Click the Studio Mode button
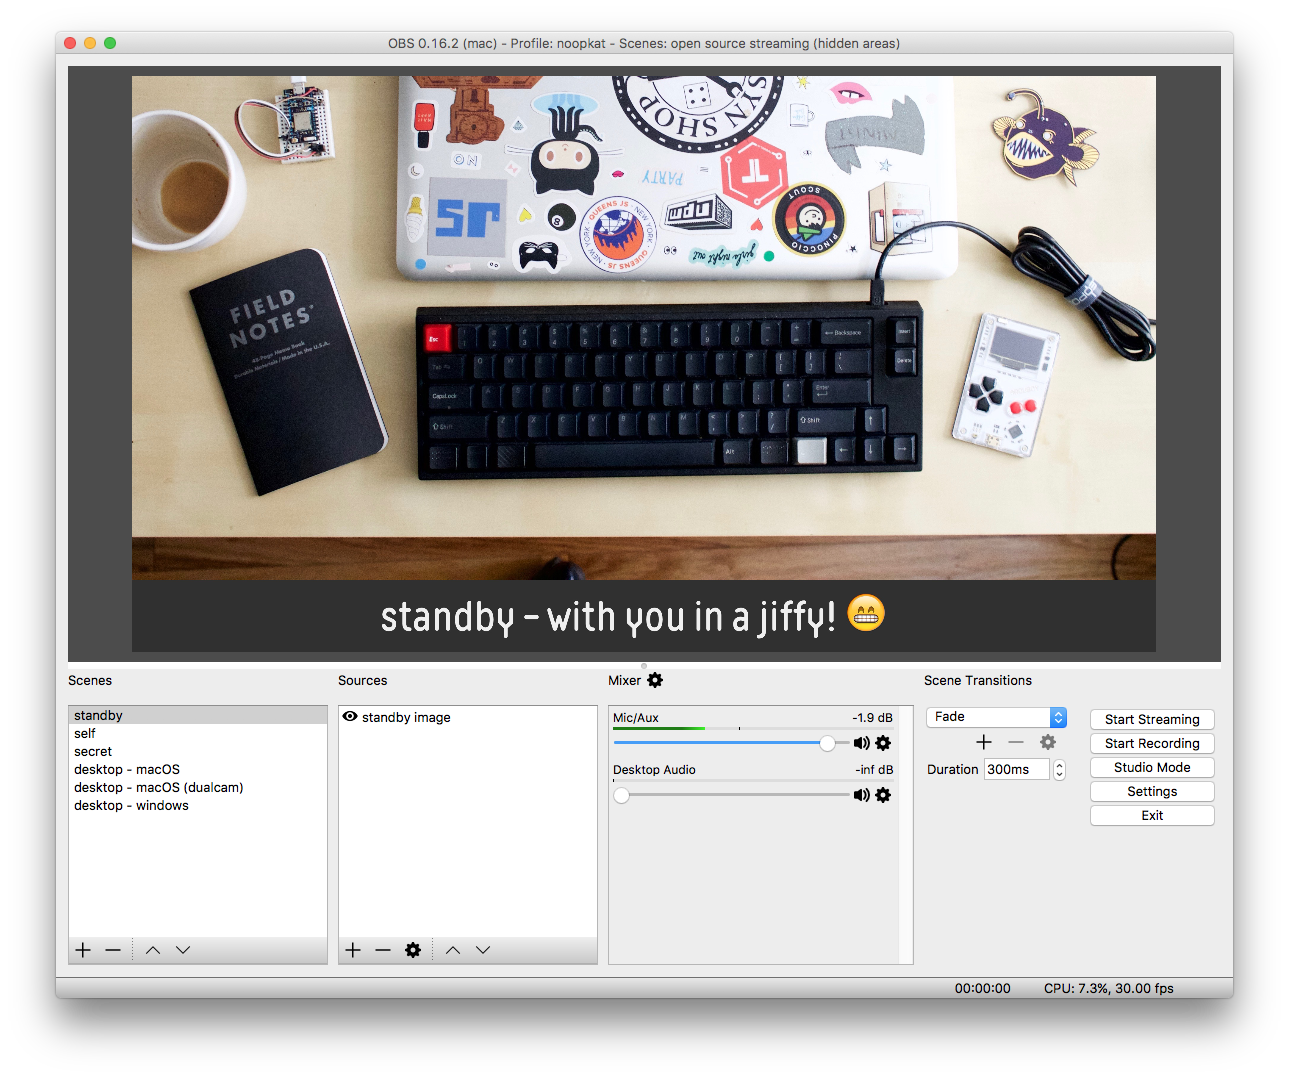 pyautogui.click(x=1152, y=767)
